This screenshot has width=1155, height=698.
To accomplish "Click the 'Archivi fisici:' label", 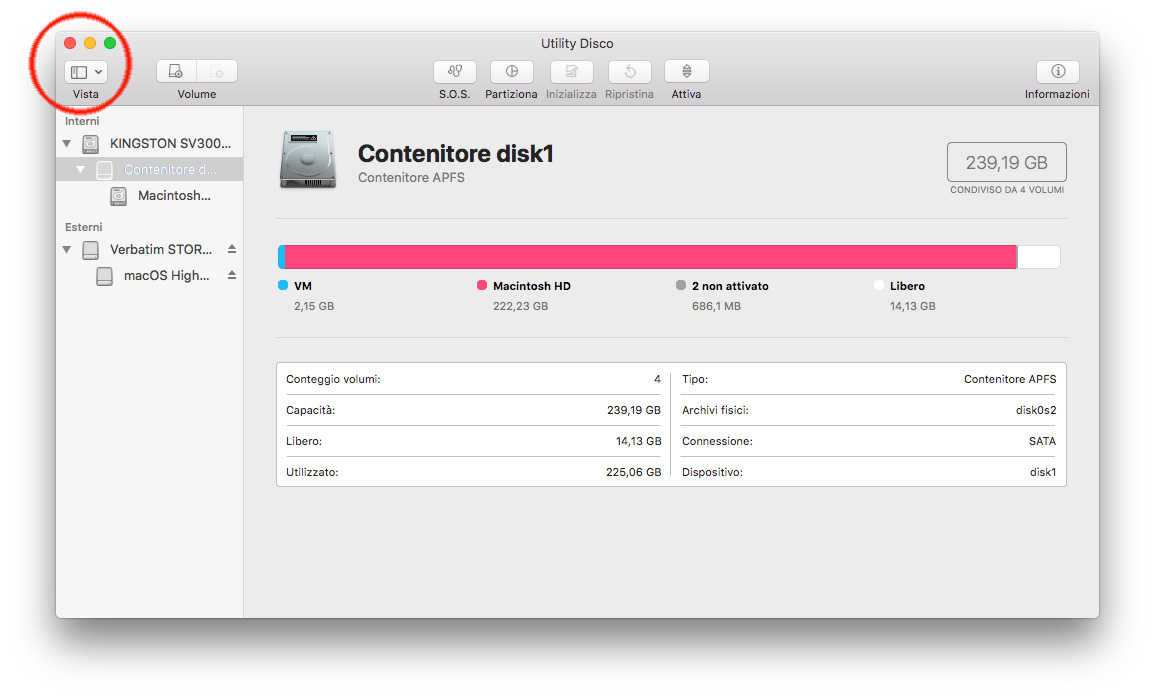I will 715,410.
